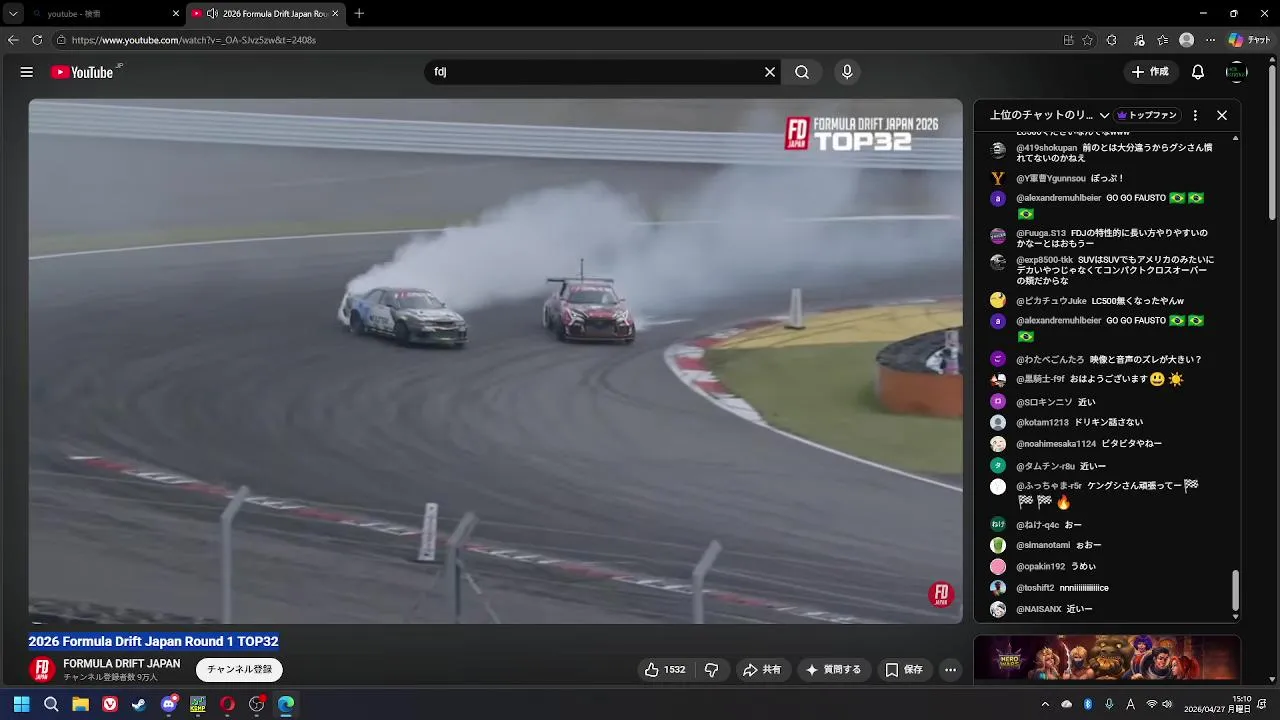Click chat scrollbar thumb
Image resolution: width=1280 pixels, height=720 pixels.
pos(1235,590)
